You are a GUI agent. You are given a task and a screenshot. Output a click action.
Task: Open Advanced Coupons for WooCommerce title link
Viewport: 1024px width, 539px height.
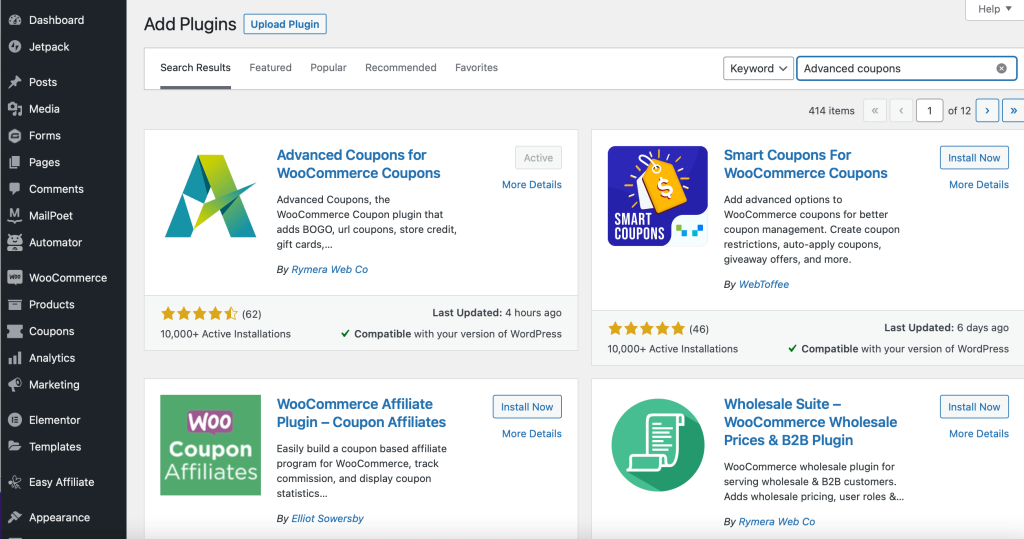pos(359,164)
